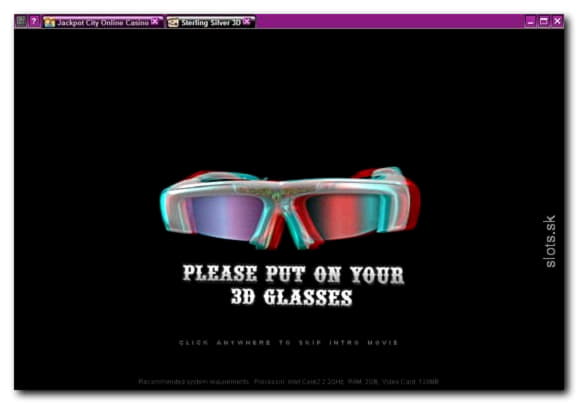
Task: Click the slots.sk watermark text
Action: (550, 241)
